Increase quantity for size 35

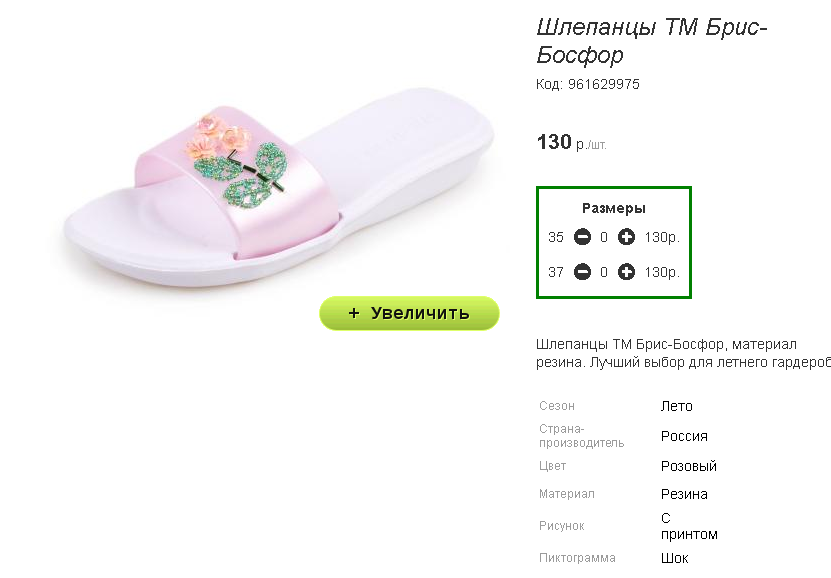[626, 237]
